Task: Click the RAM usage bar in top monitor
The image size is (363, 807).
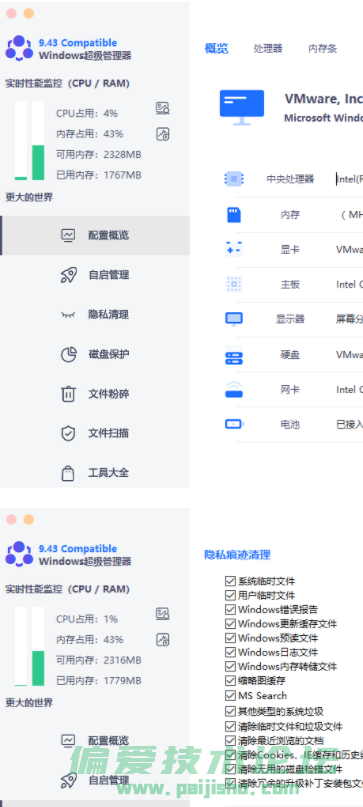Action: 38,141
